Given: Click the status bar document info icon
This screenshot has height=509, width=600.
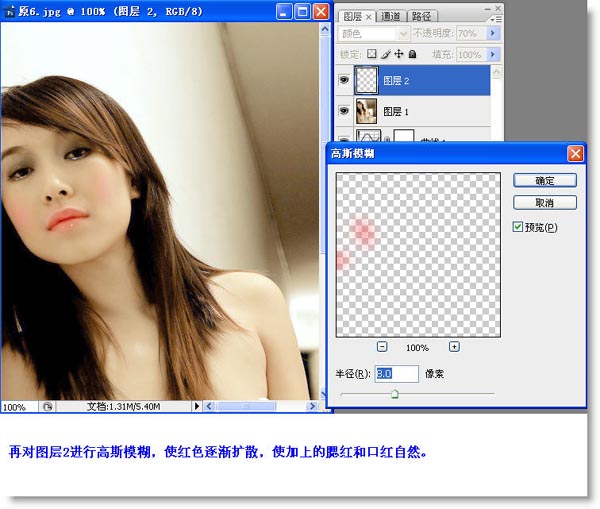Looking at the screenshot, I should click(x=47, y=406).
